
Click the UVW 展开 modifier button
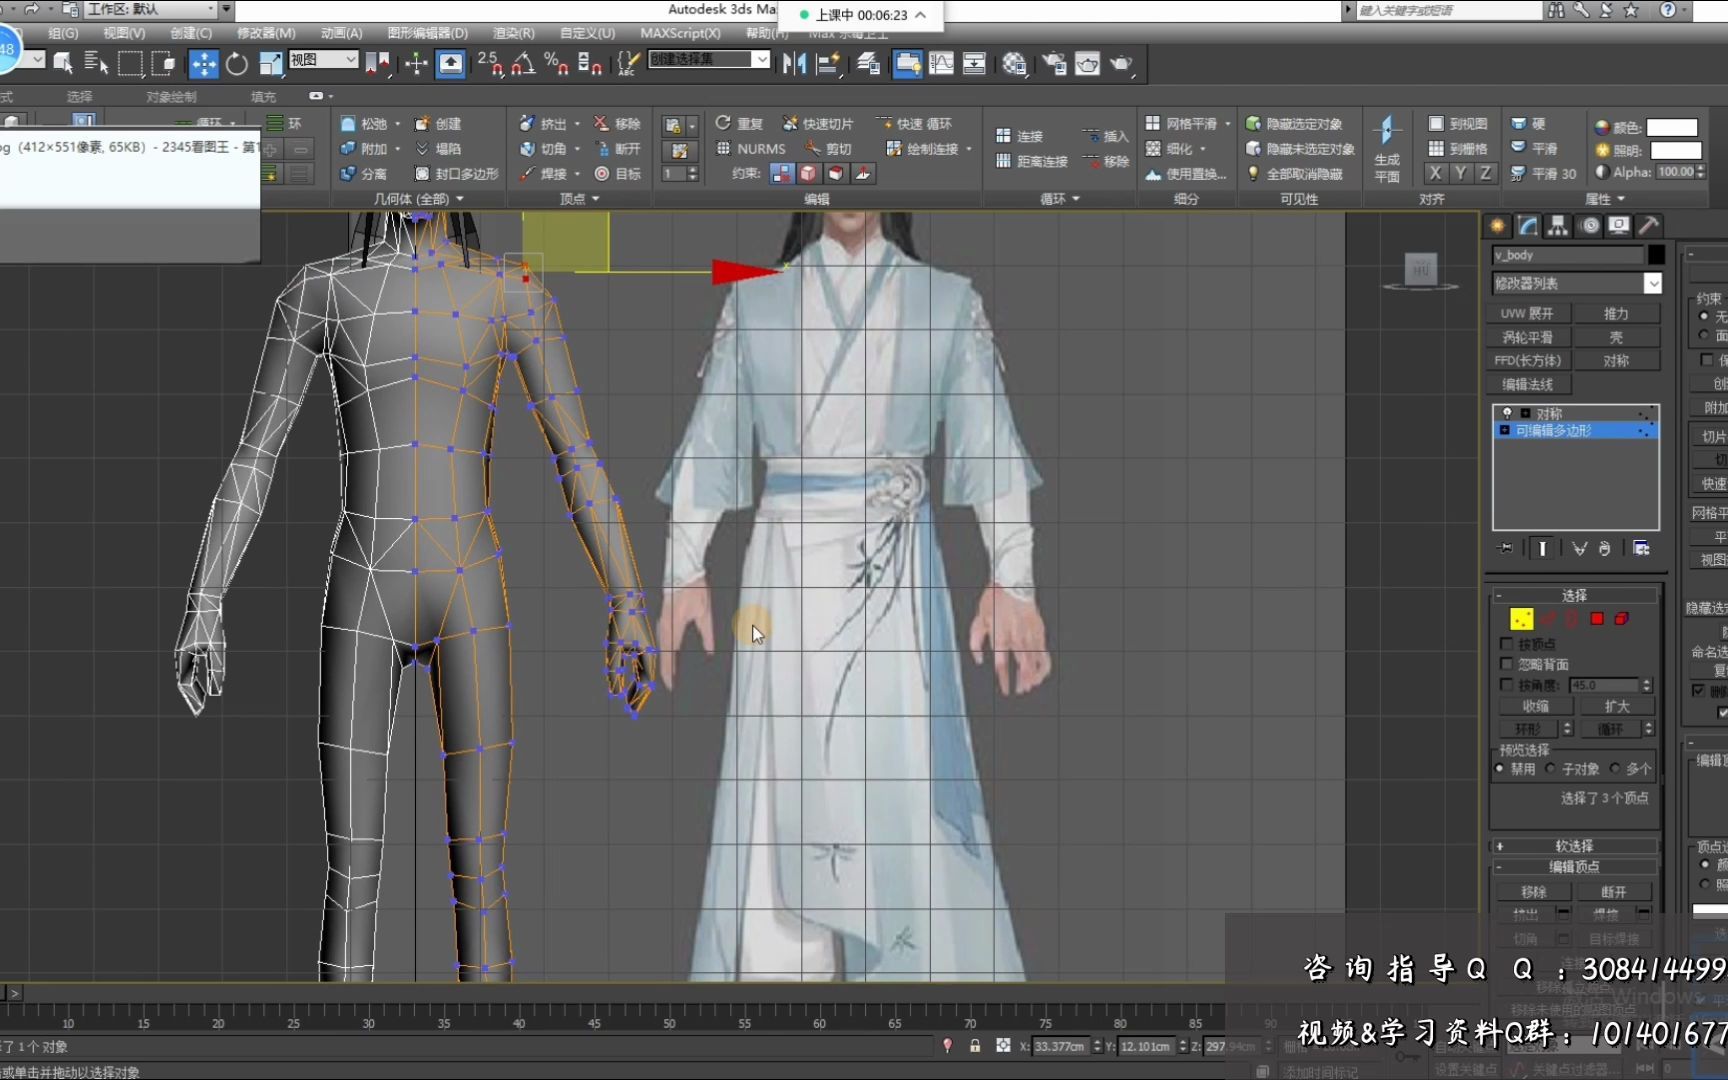point(1527,313)
